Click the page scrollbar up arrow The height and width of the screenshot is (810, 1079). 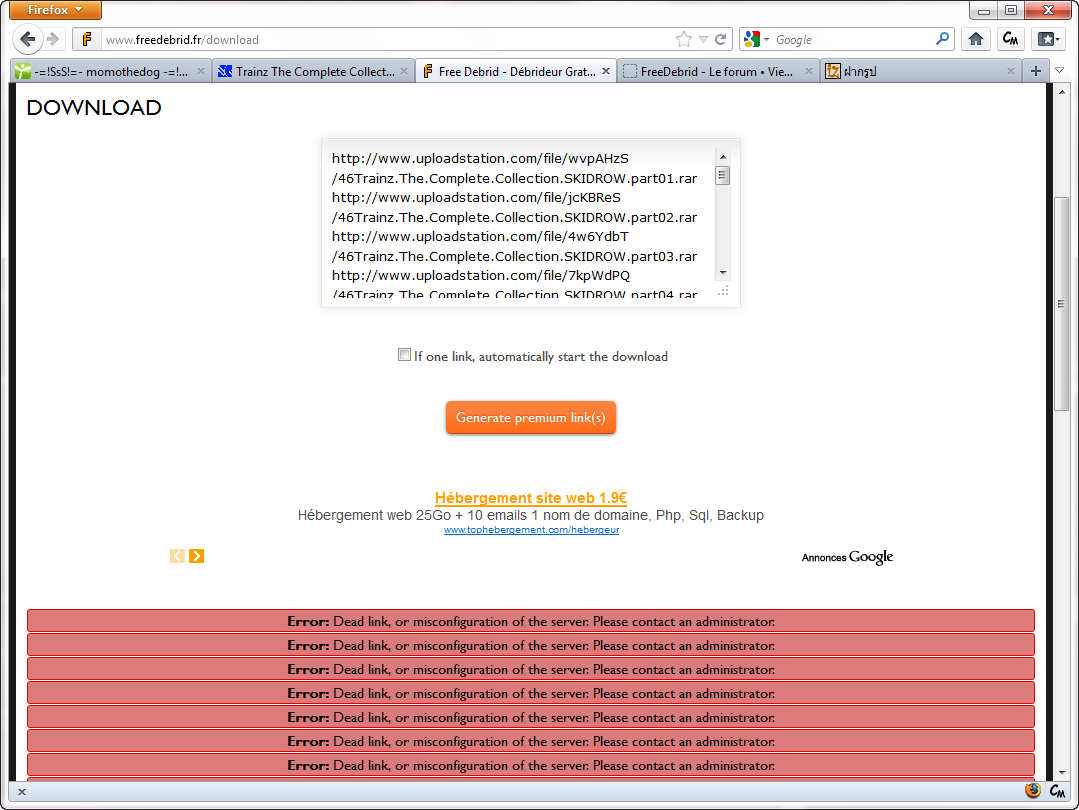[x=1062, y=92]
